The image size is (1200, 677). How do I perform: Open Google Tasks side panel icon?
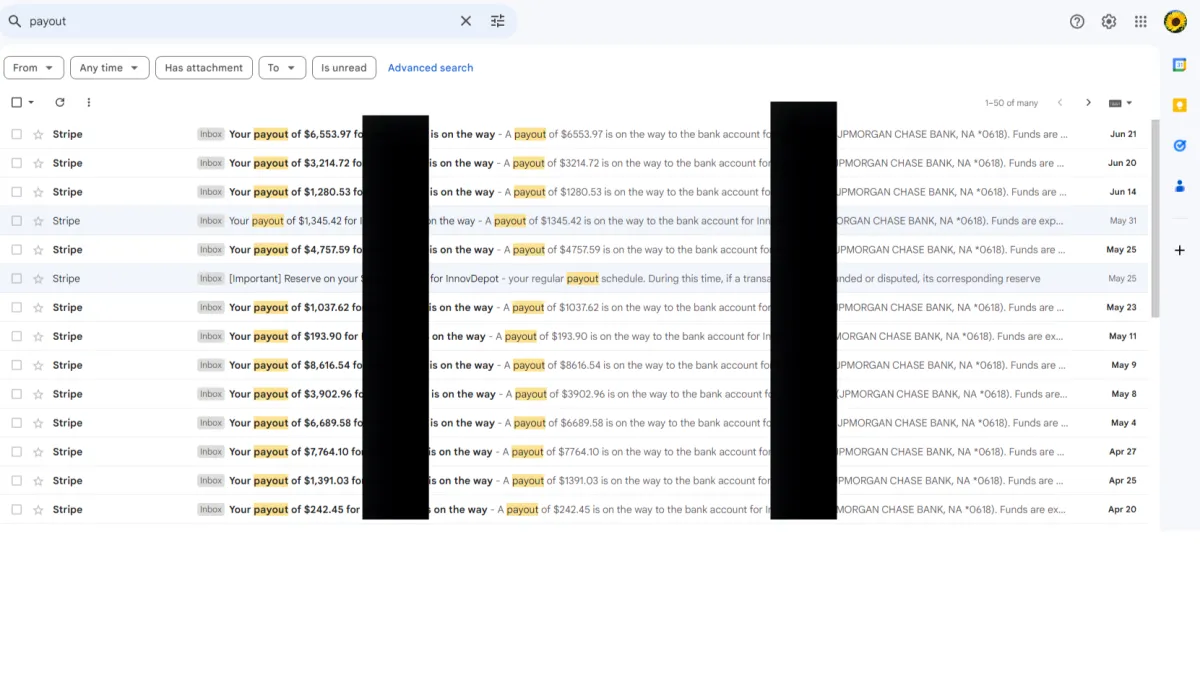click(x=1180, y=145)
